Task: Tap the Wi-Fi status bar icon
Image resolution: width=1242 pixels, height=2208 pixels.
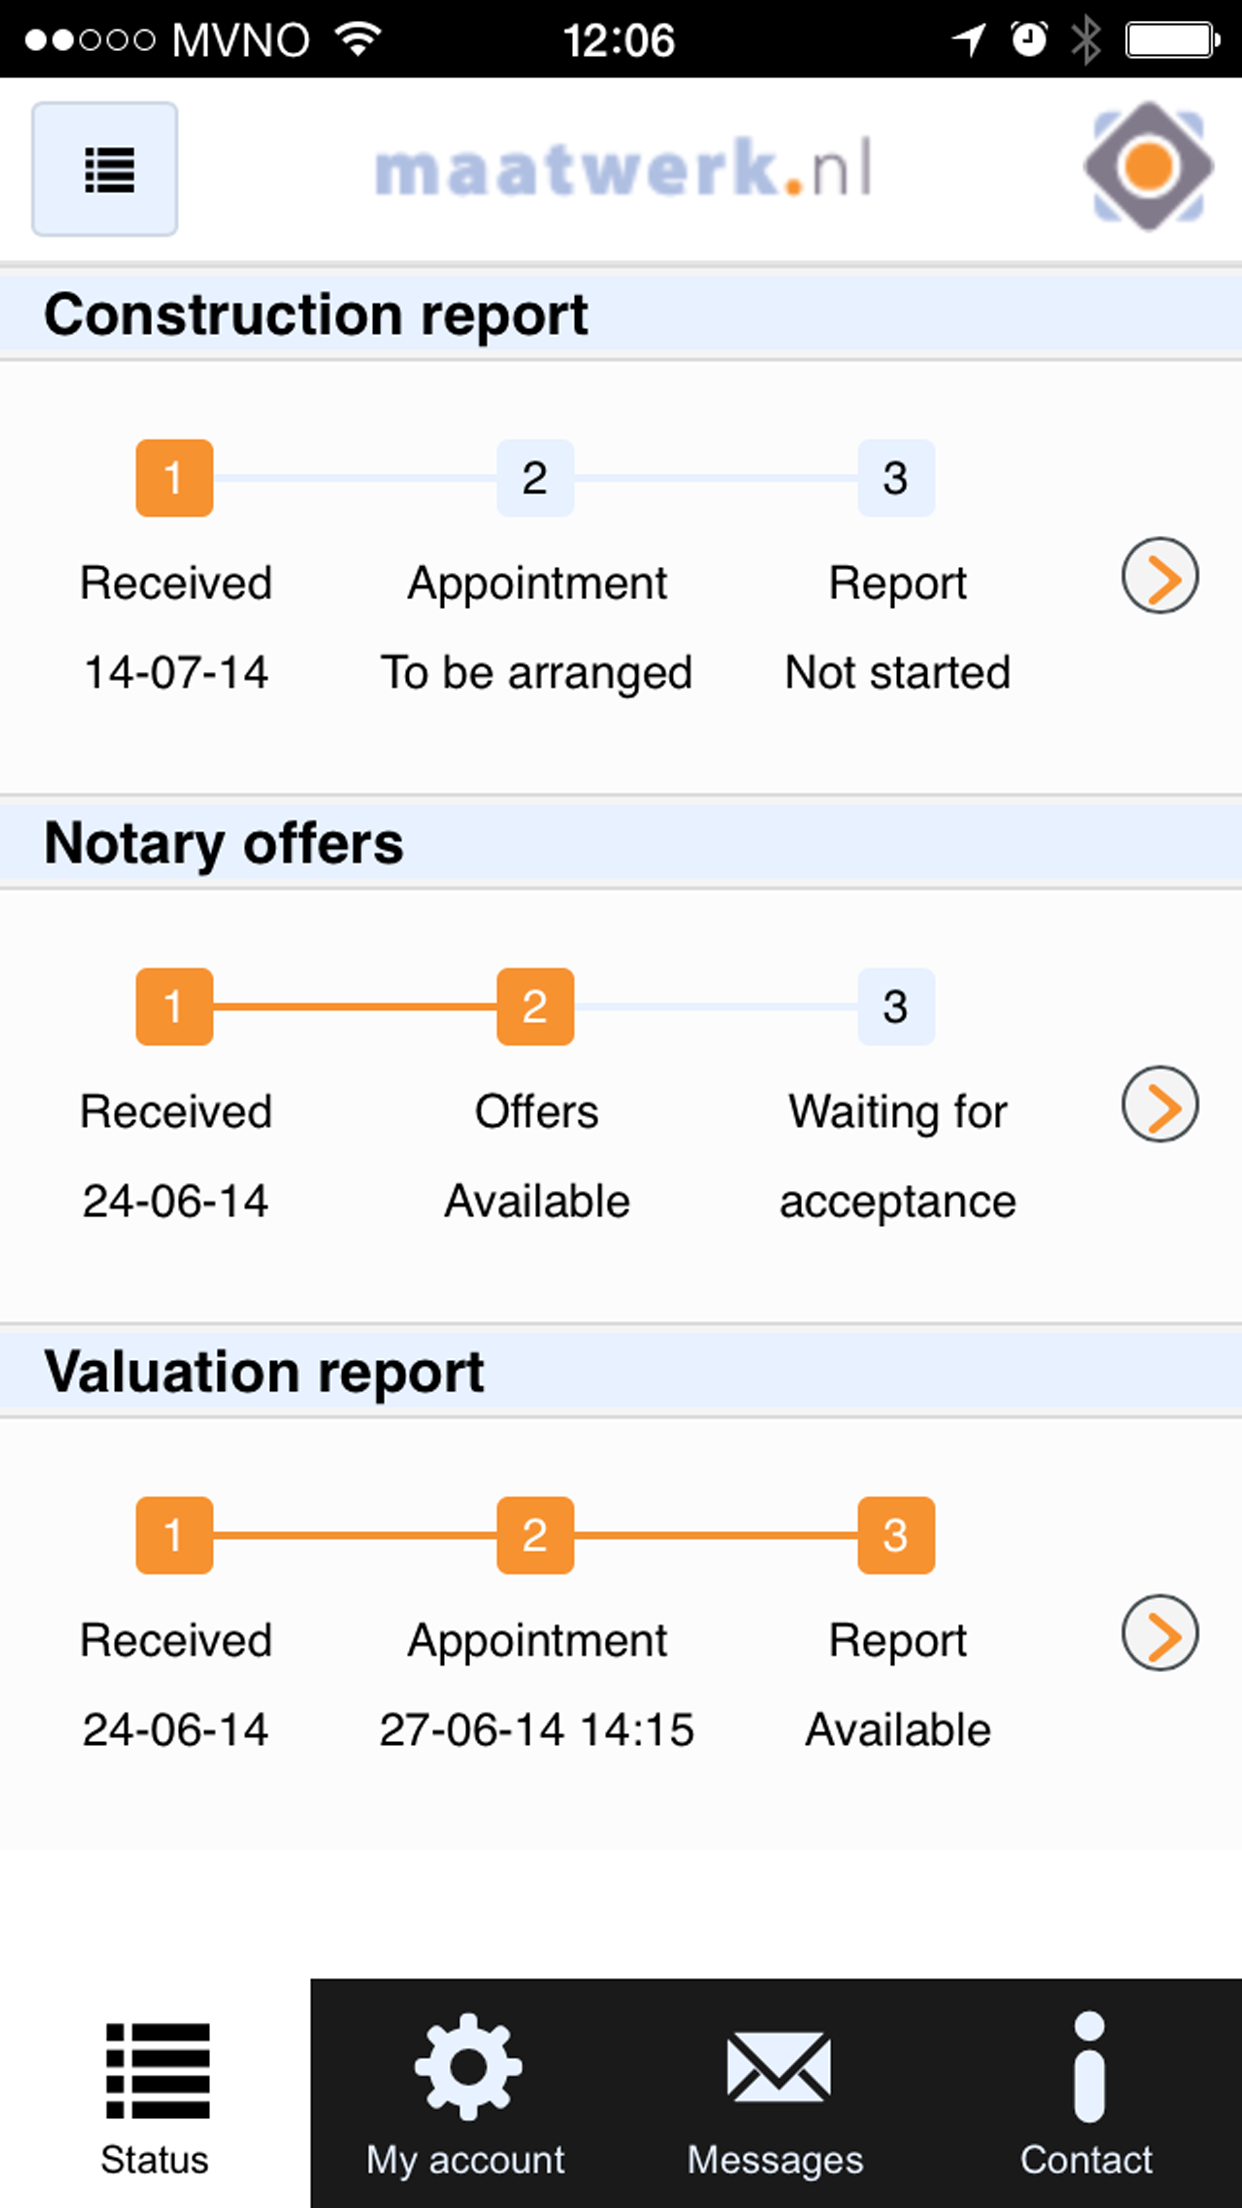Action: pyautogui.click(x=359, y=39)
